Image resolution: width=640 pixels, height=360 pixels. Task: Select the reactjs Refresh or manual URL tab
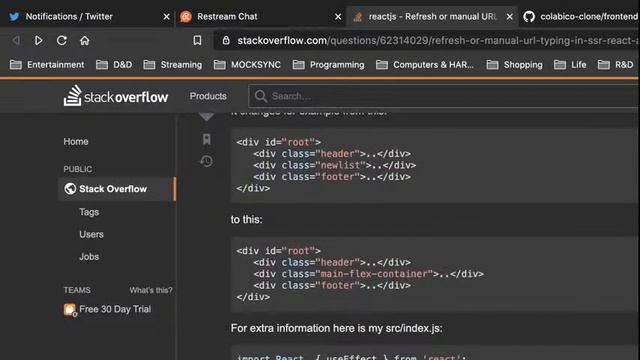pos(432,16)
